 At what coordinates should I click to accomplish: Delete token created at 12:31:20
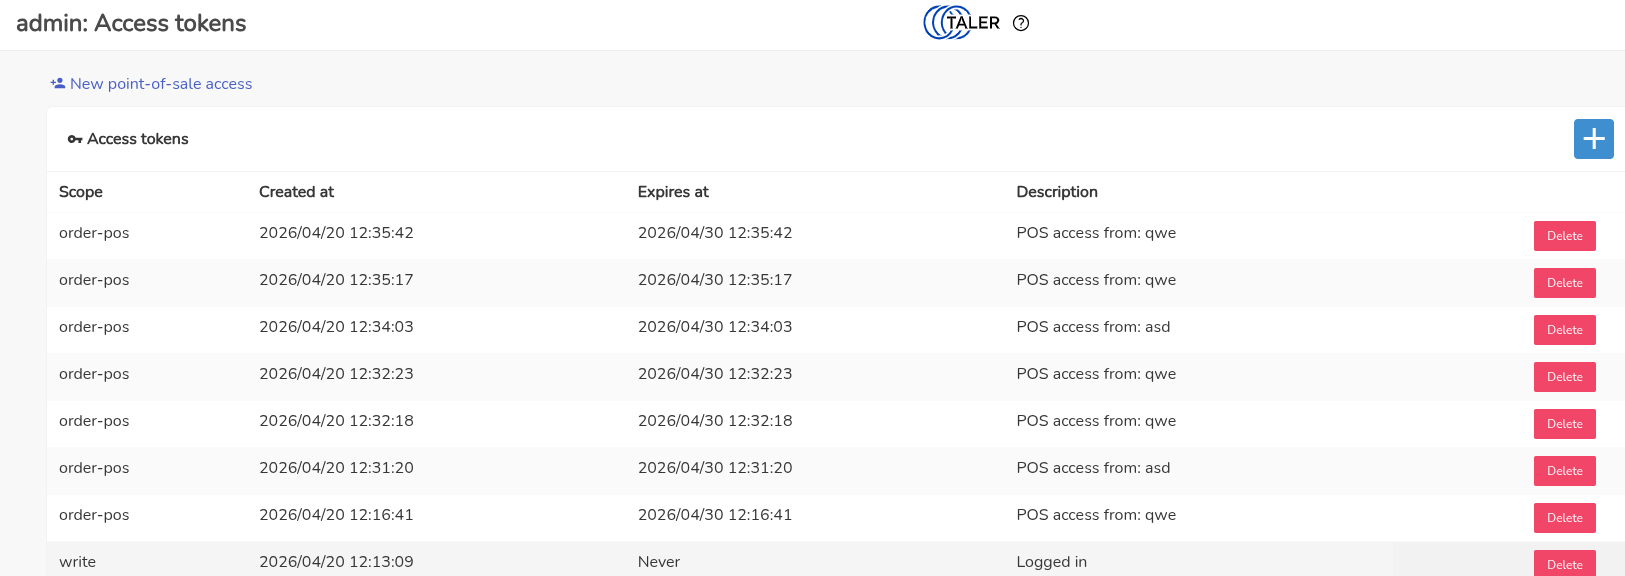click(1564, 471)
